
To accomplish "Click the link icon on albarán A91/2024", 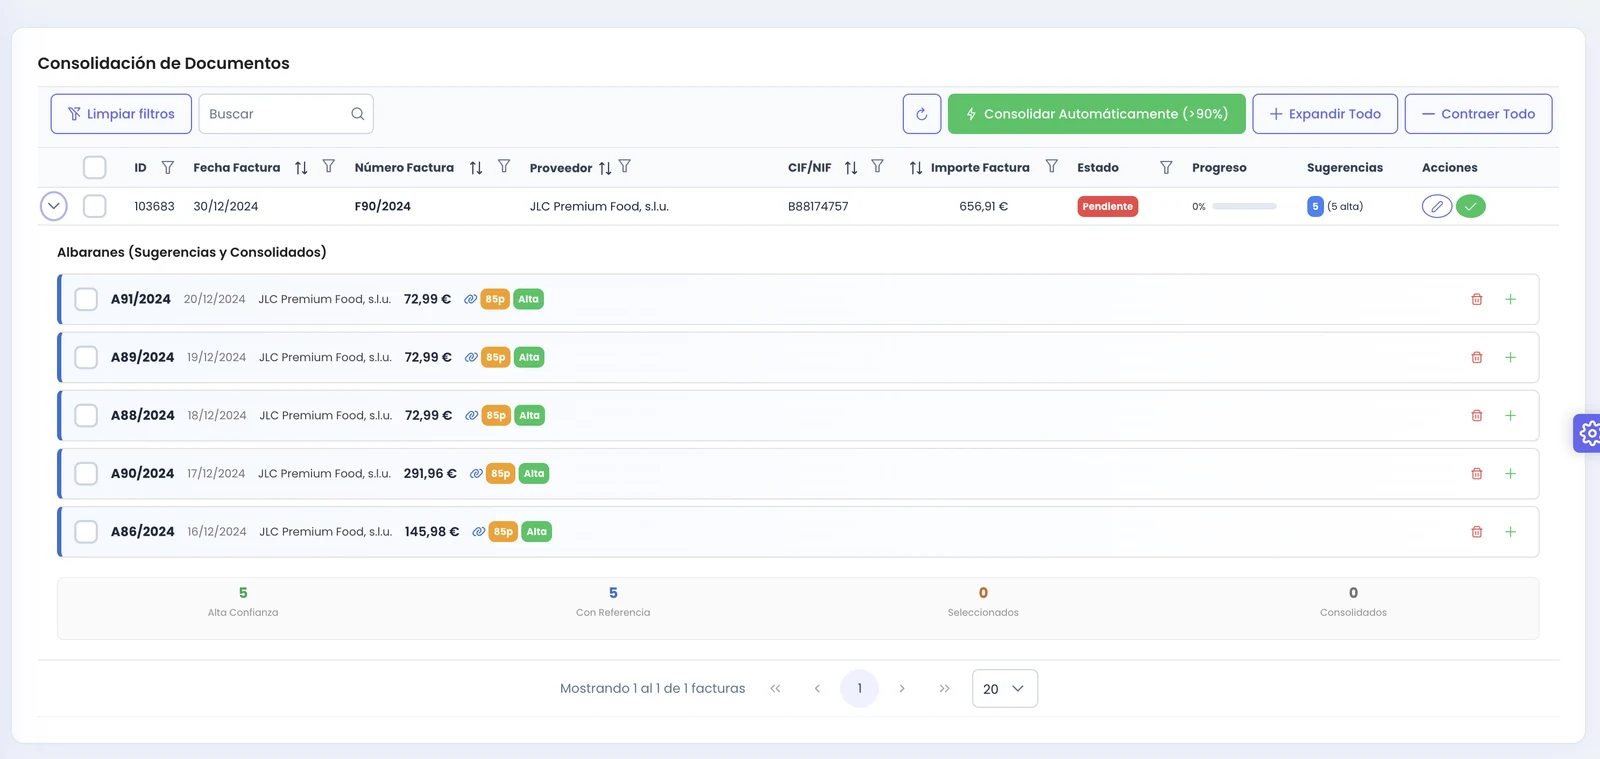I will click(470, 299).
